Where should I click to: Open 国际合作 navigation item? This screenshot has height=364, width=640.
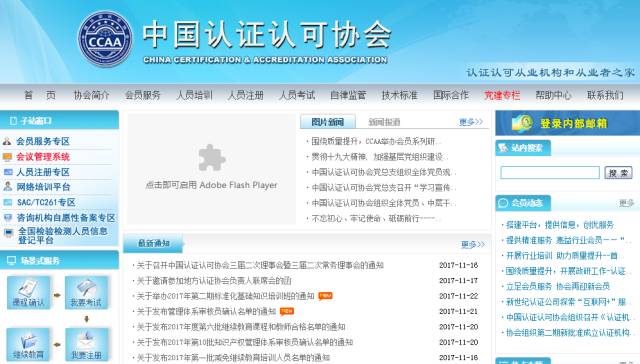coord(451,95)
